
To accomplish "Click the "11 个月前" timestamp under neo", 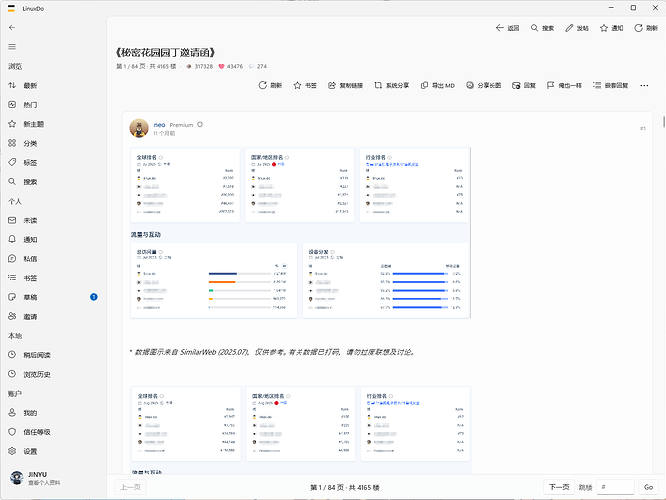I will [164, 133].
